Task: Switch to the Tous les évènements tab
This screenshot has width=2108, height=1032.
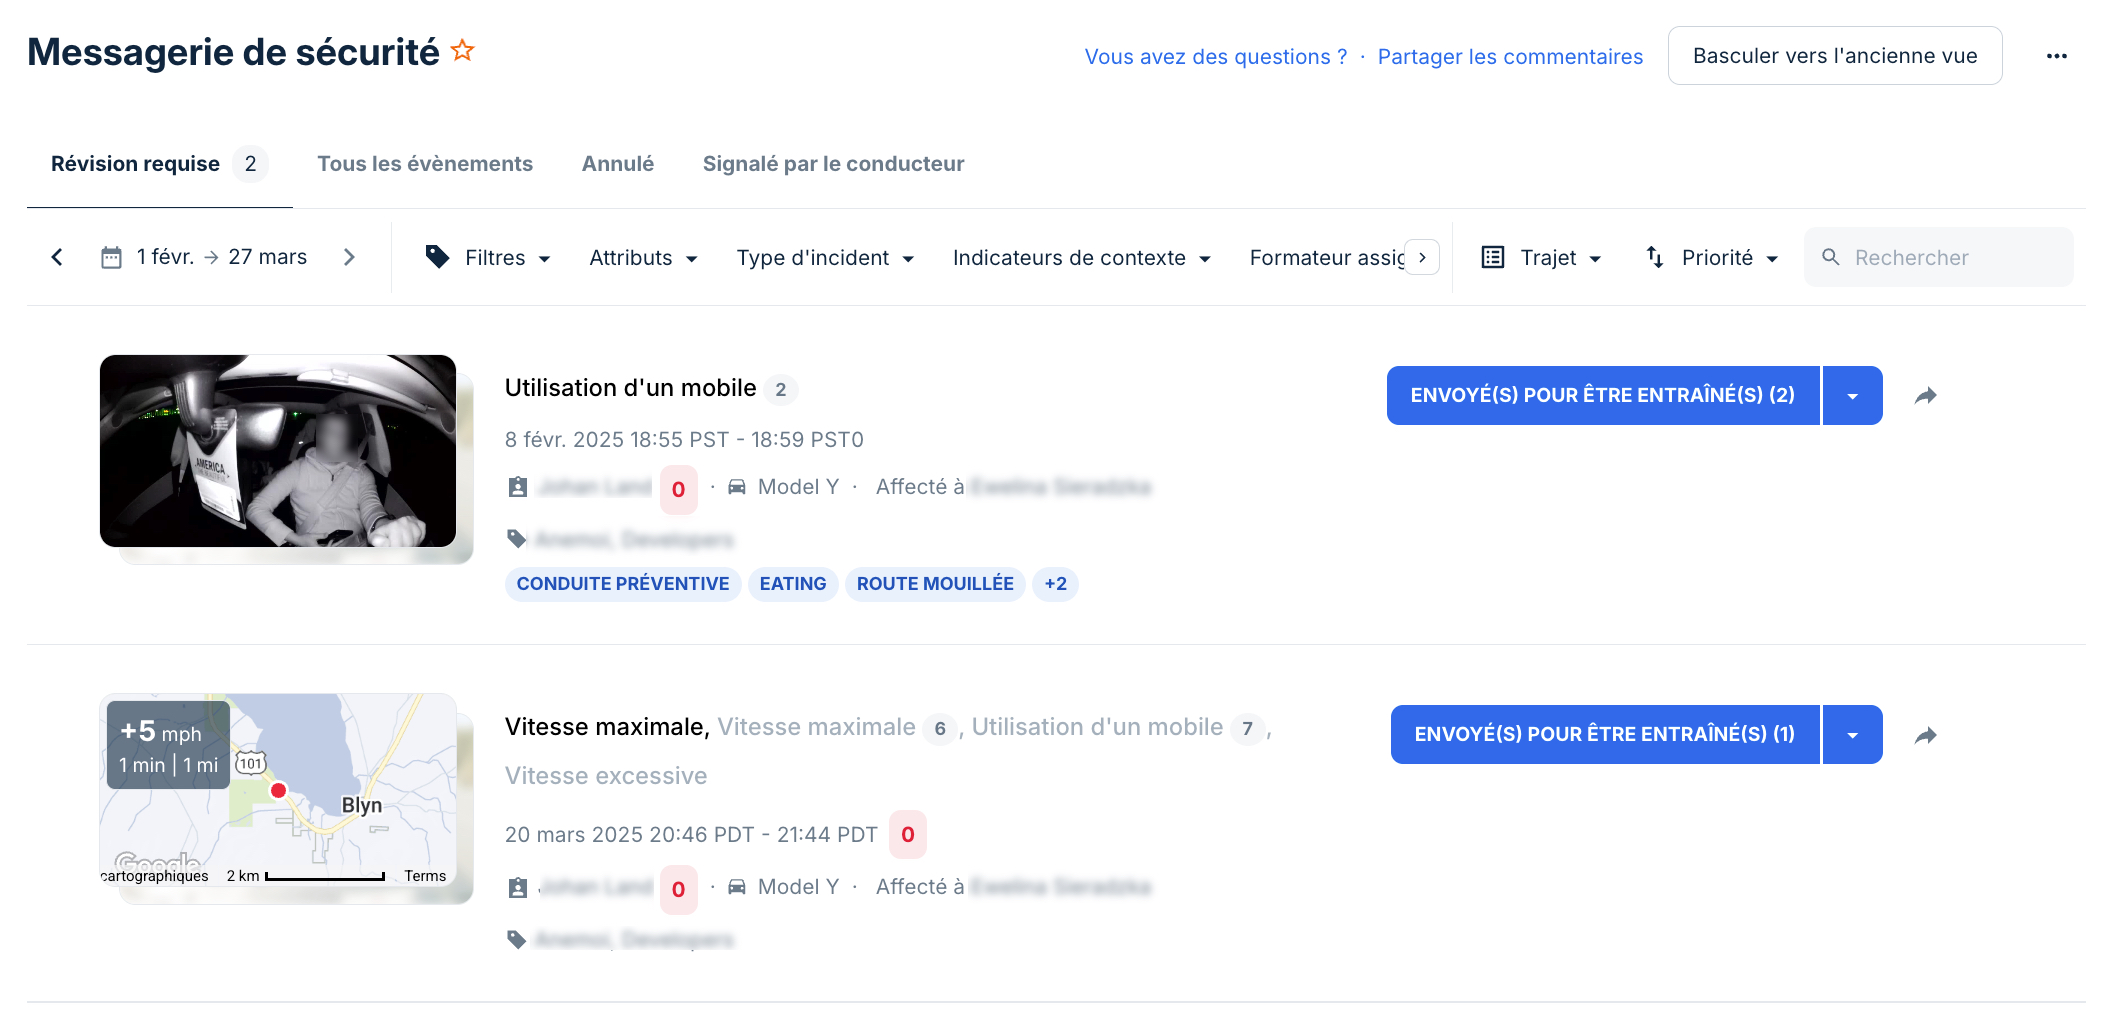Action: point(425,163)
